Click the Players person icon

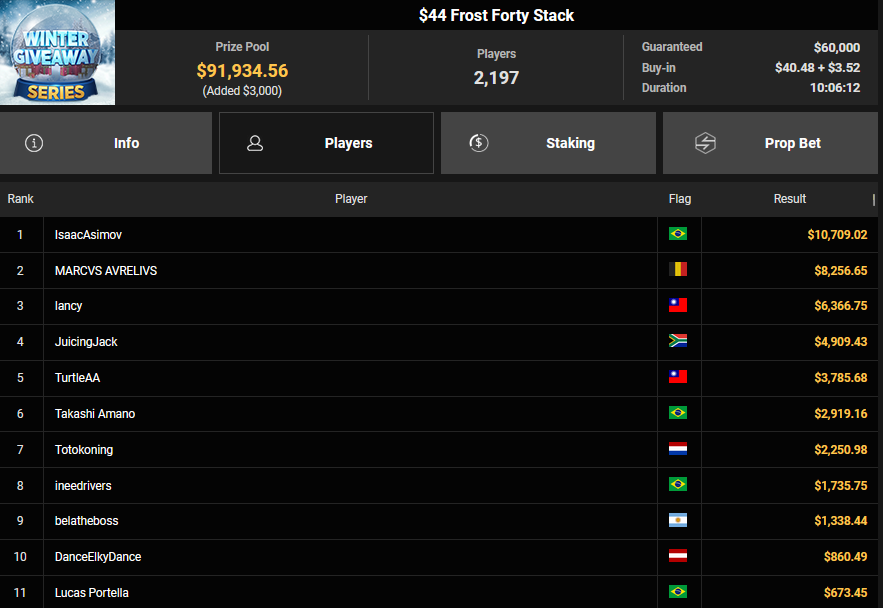[x=255, y=143]
